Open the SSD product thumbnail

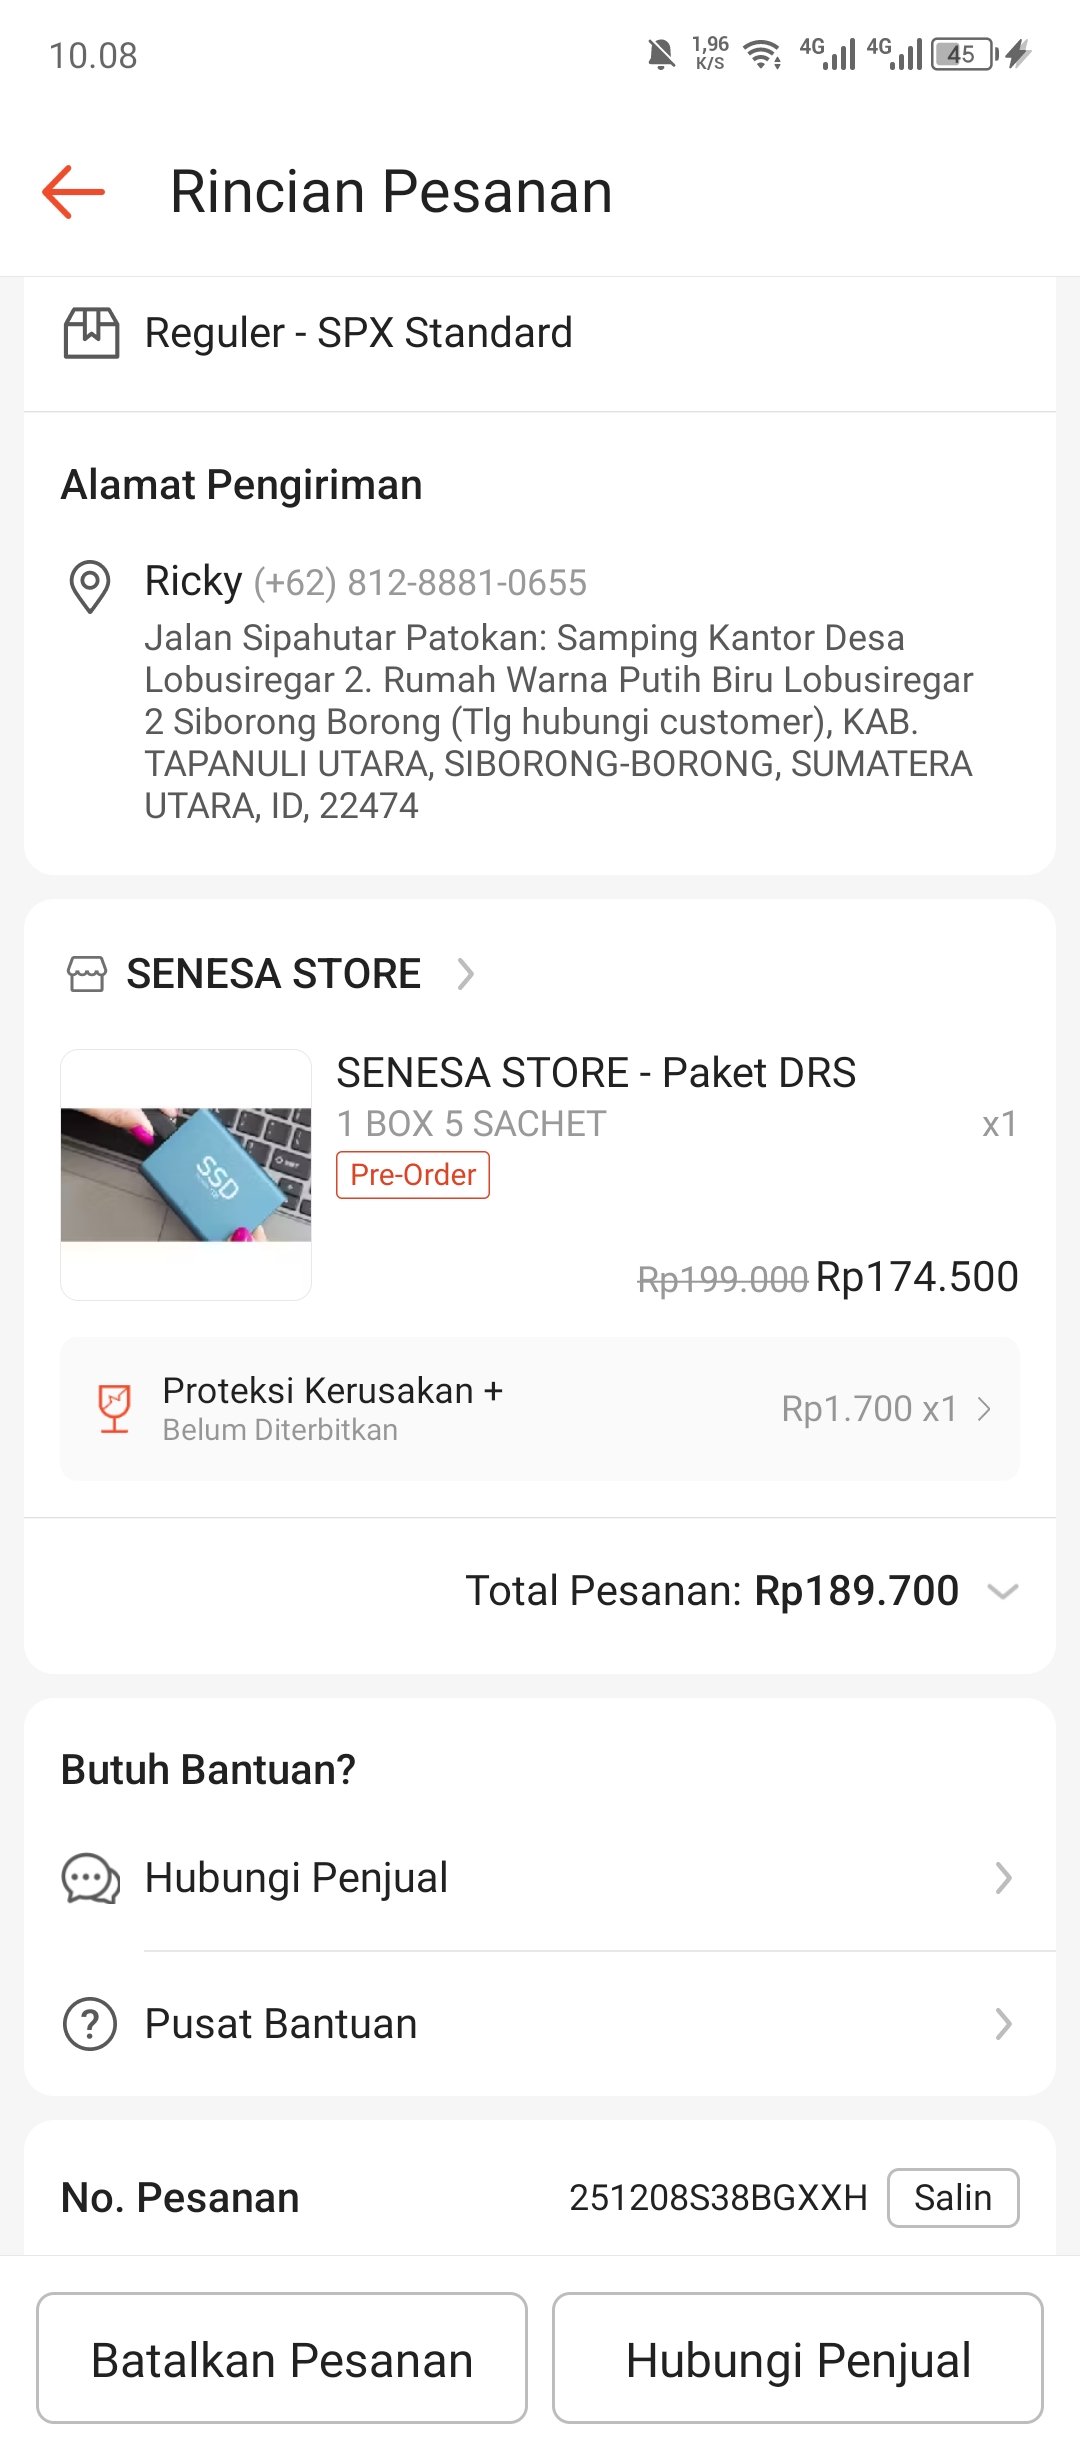pos(186,1175)
